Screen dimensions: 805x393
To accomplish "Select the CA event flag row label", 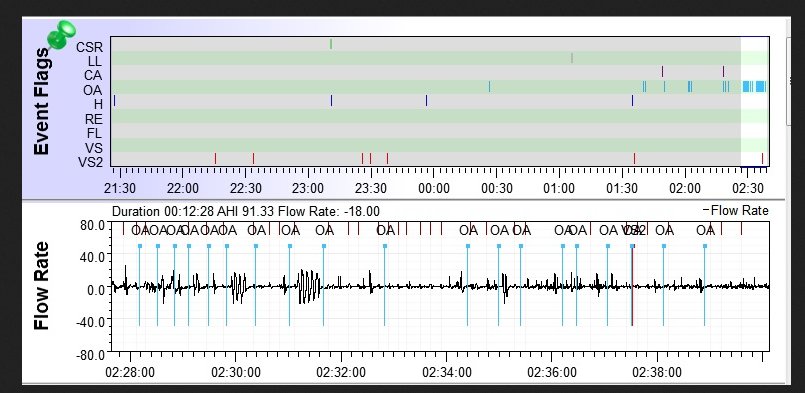I will [x=93, y=76].
